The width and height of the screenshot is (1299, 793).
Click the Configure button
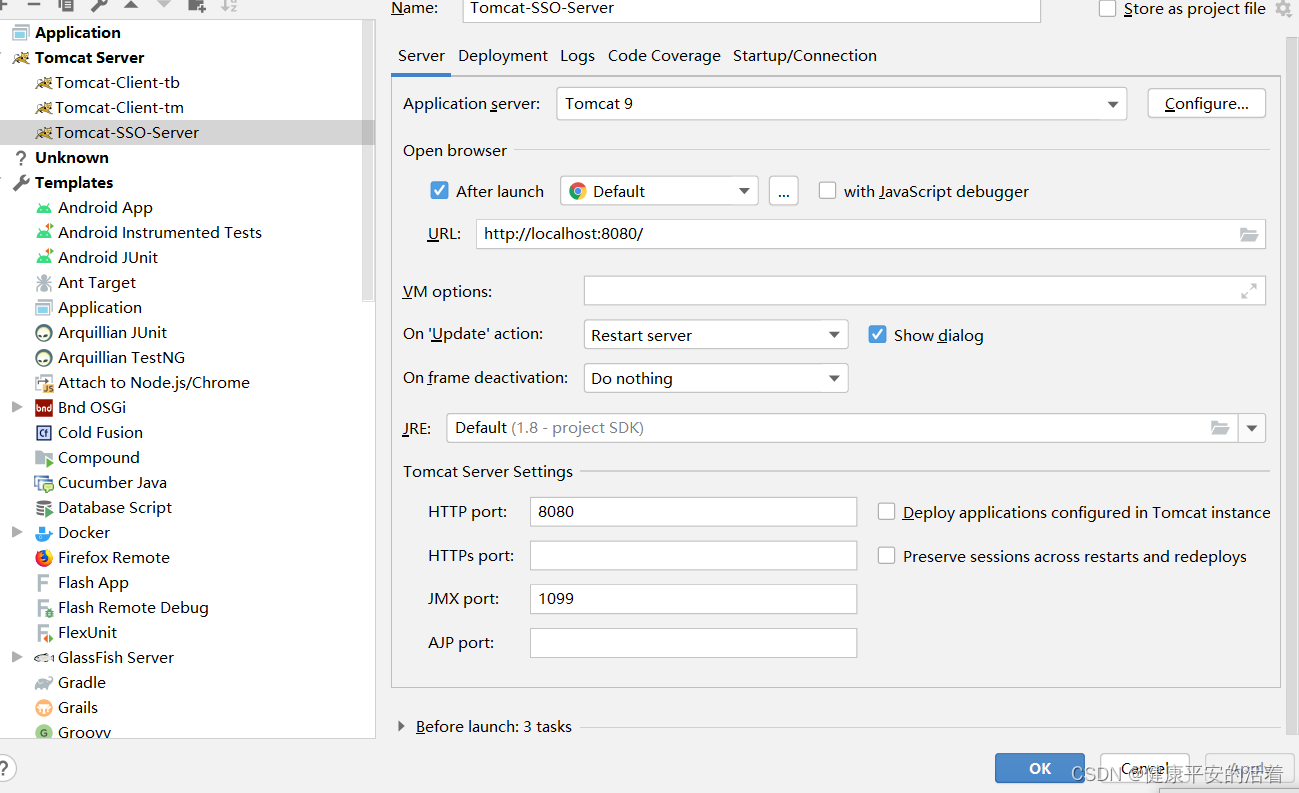[x=1206, y=103]
